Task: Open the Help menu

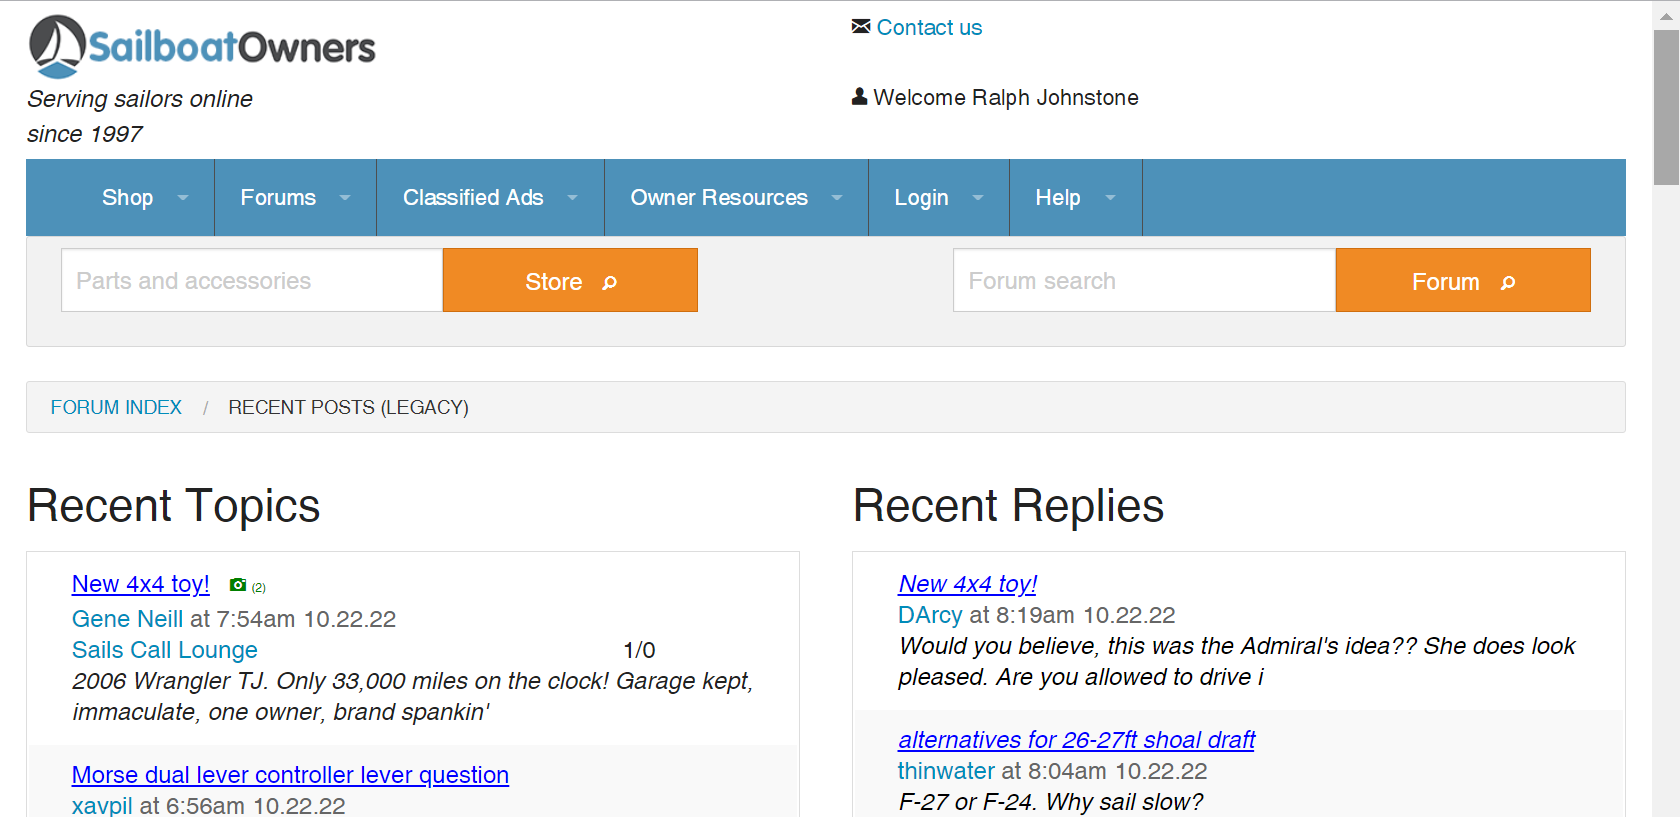Action: coord(1058,198)
